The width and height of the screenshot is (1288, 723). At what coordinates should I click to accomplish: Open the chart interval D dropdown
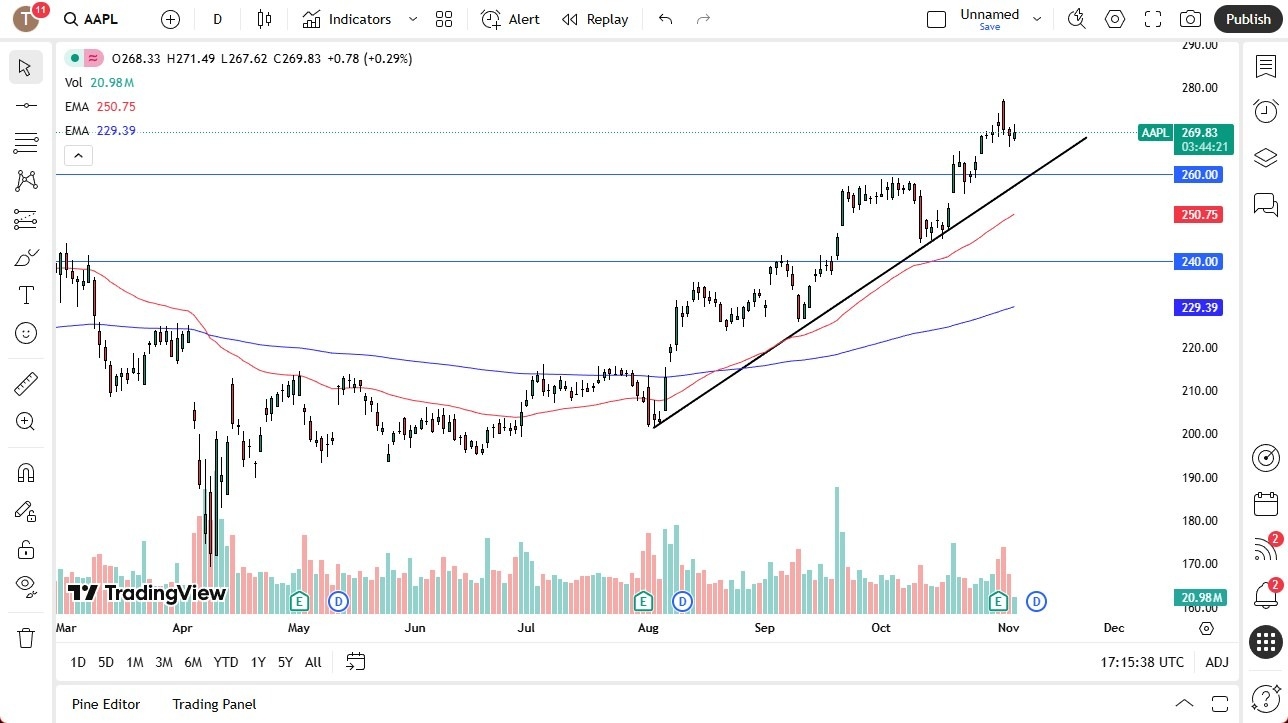click(217, 18)
